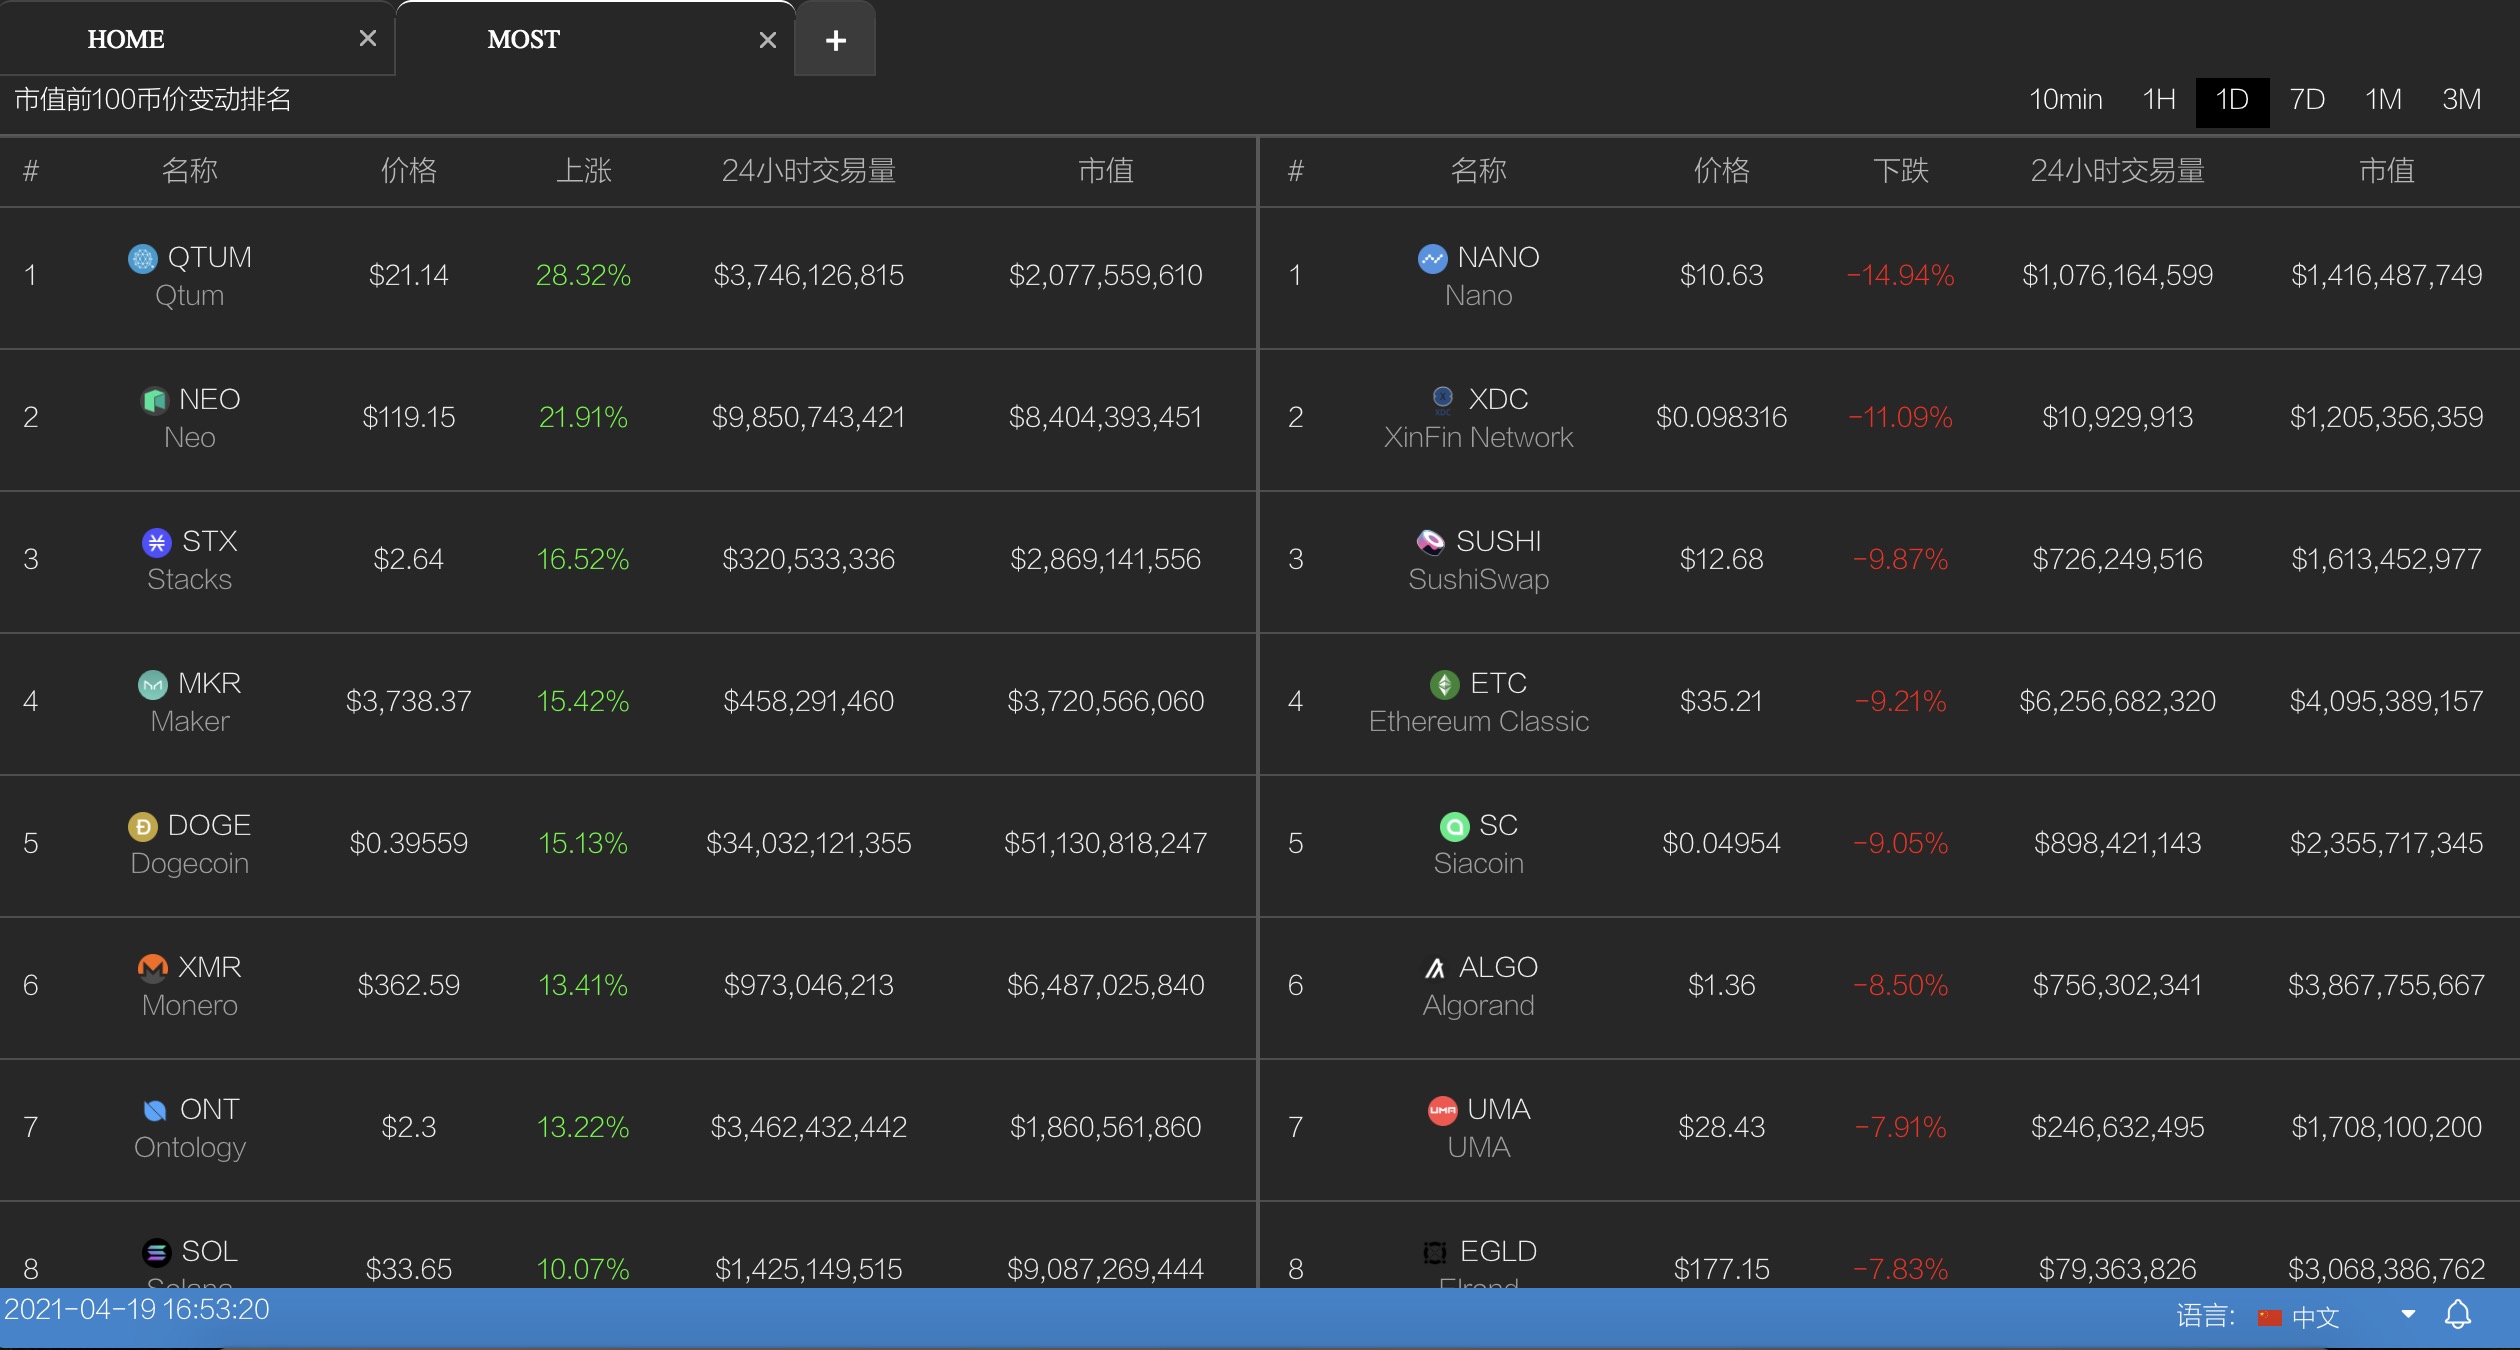
Task: Click the 名称 header in gainers table
Action: (189, 171)
